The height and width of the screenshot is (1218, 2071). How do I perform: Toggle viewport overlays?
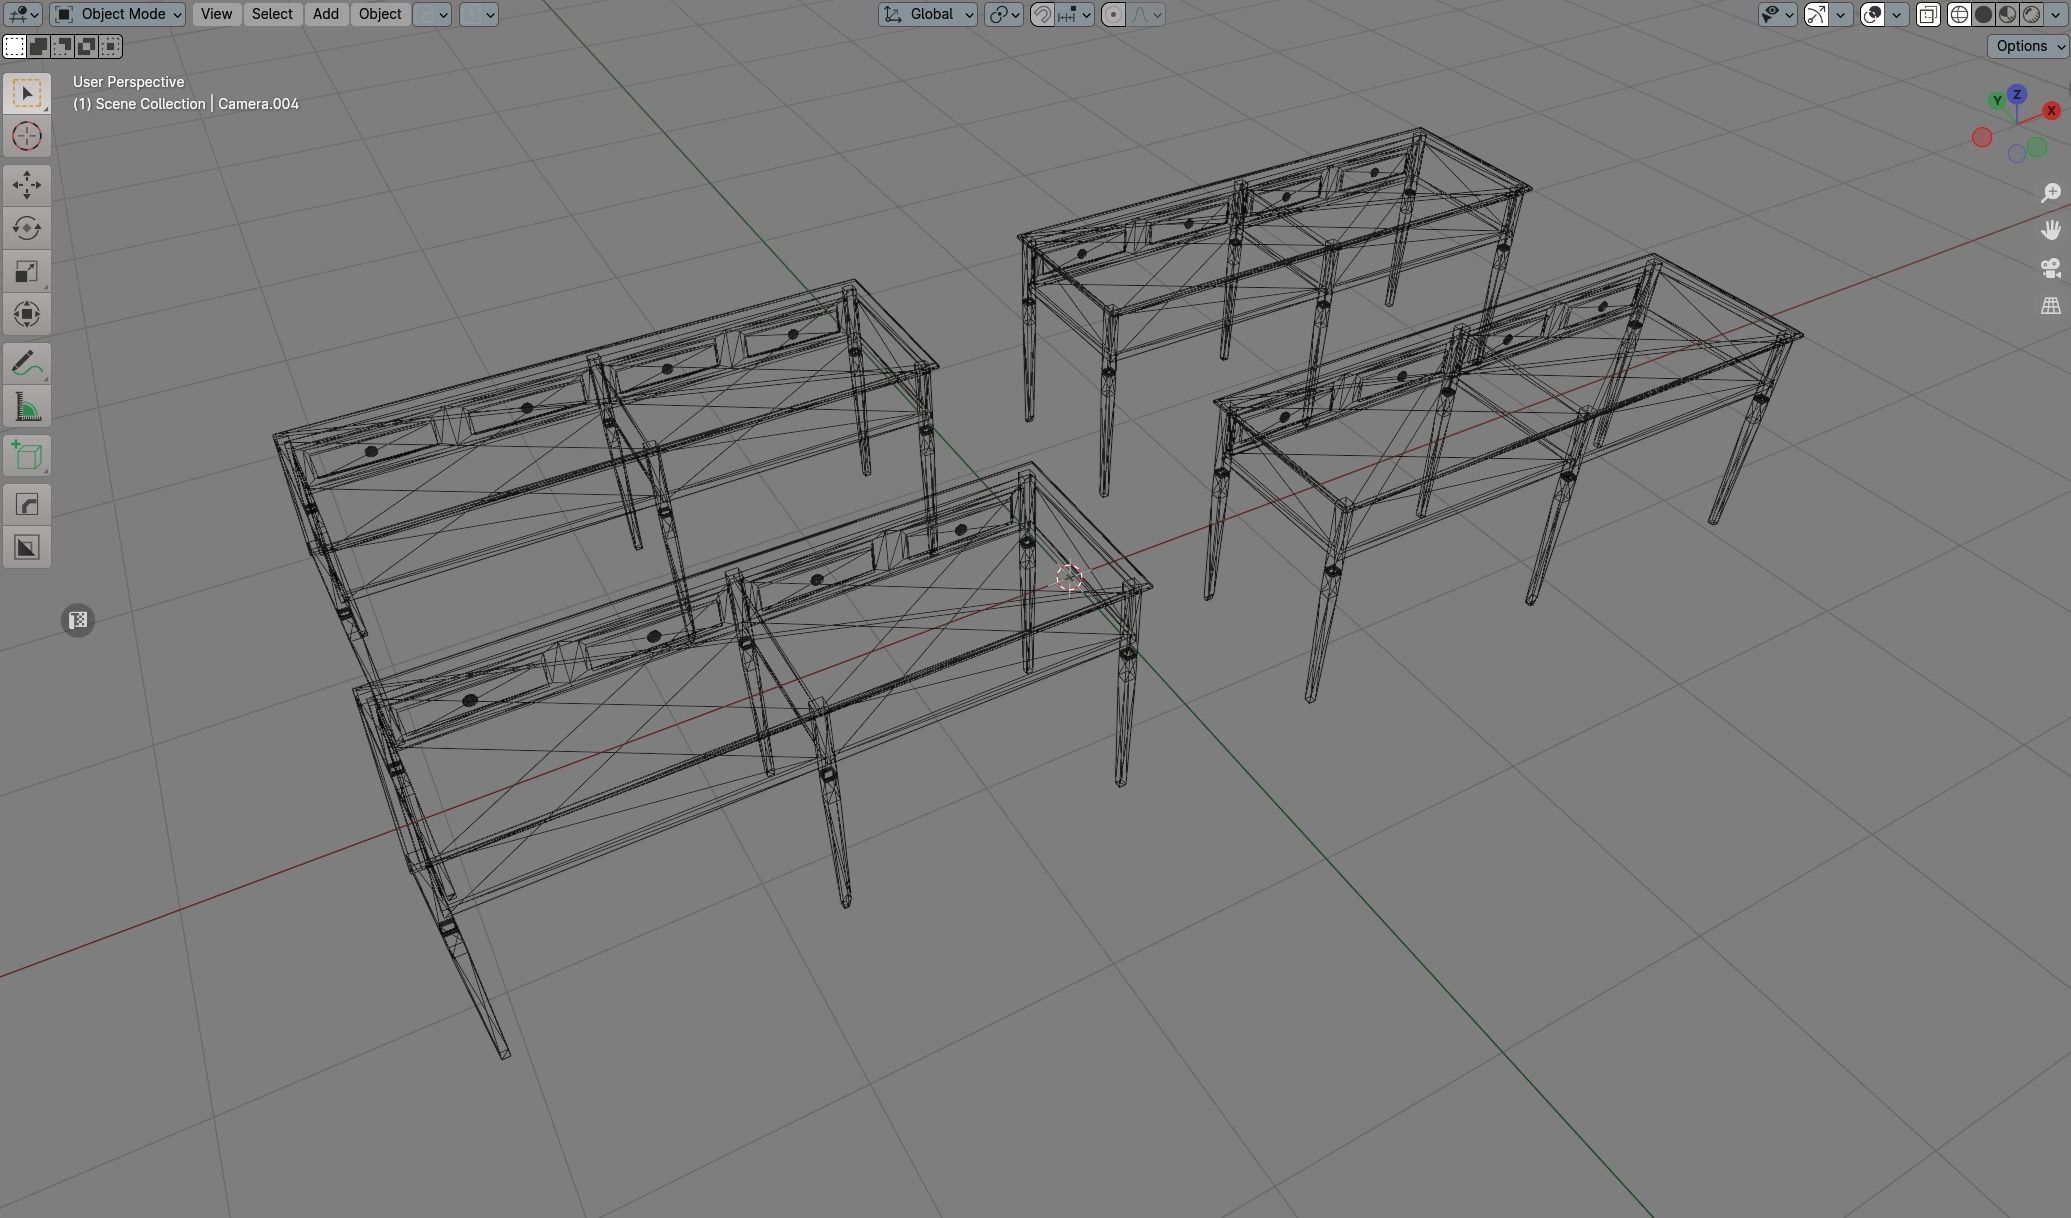pyautogui.click(x=1872, y=14)
